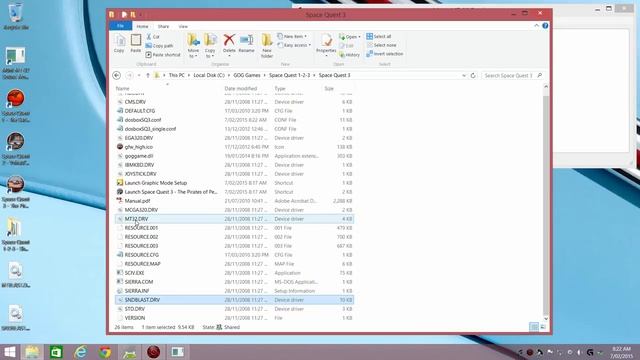Expand the New item dropdown

tap(292, 36)
